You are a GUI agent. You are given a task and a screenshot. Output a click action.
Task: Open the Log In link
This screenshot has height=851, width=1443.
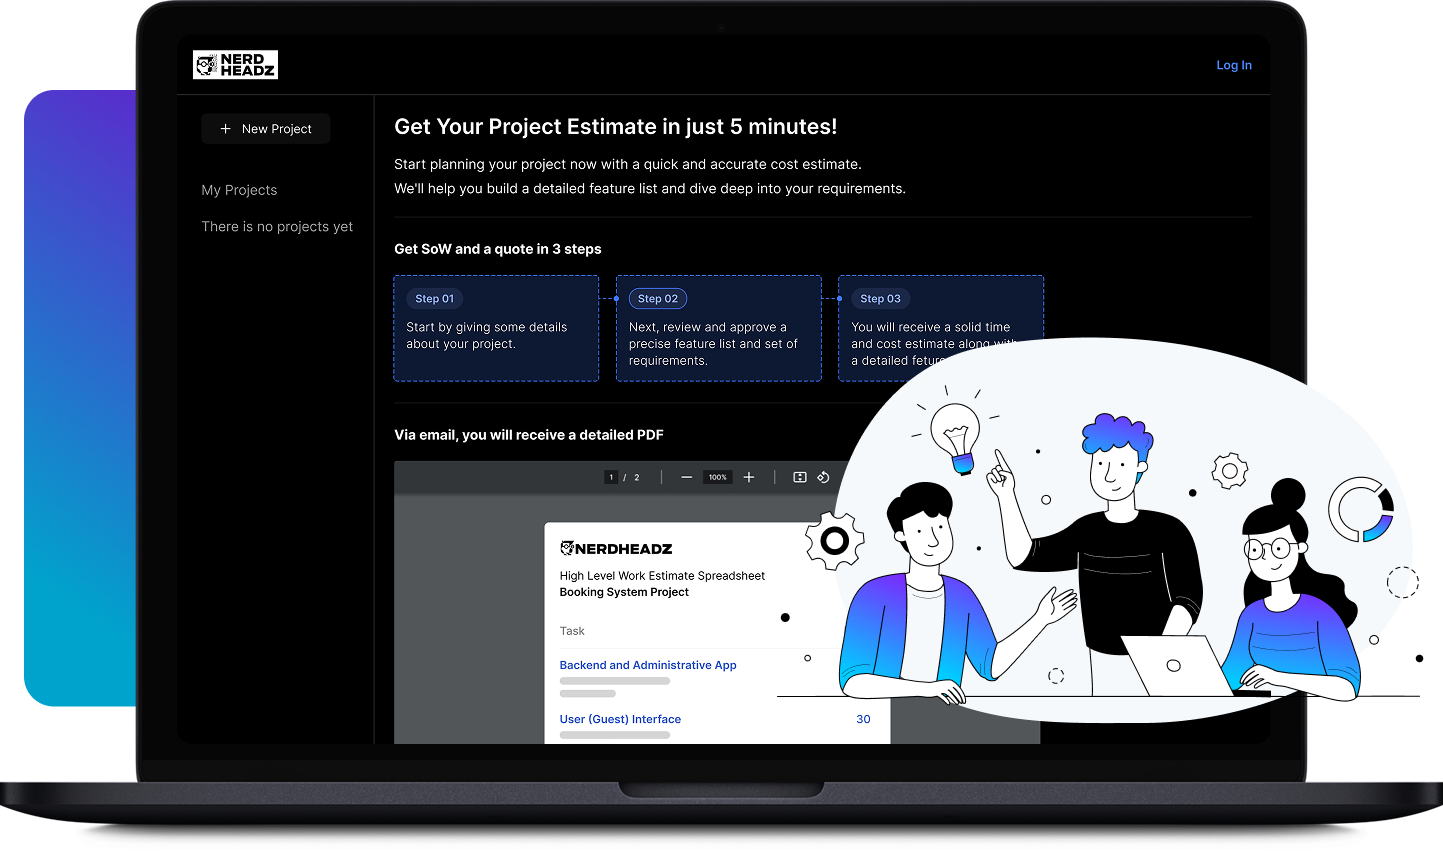coord(1234,65)
